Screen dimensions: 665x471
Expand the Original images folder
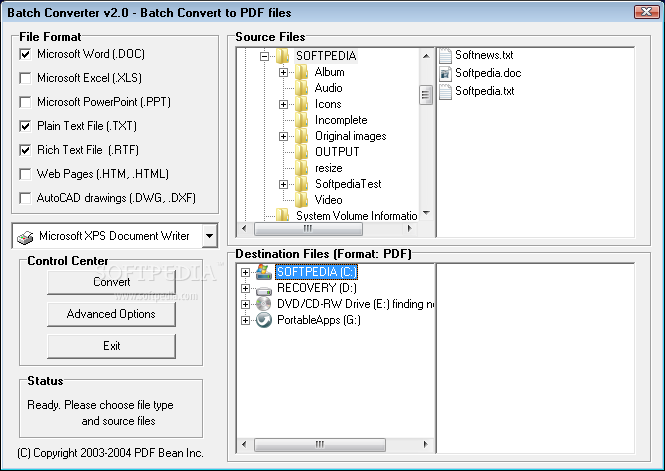(284, 137)
